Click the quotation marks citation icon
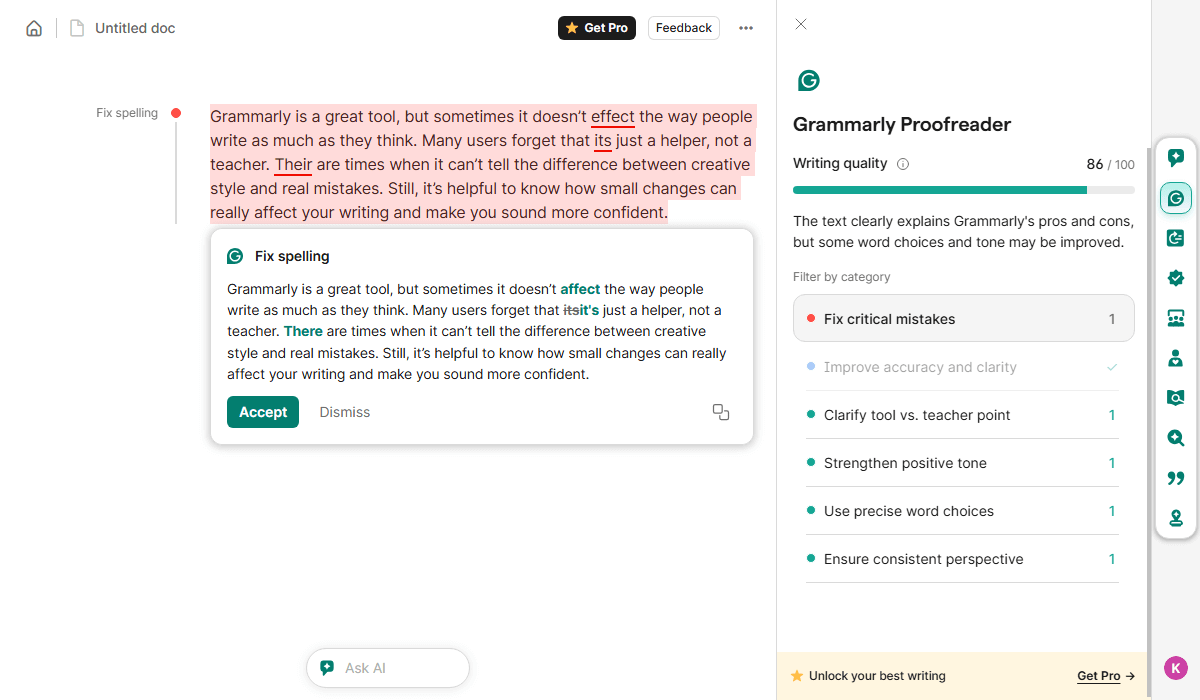The image size is (1200, 700). (1176, 478)
